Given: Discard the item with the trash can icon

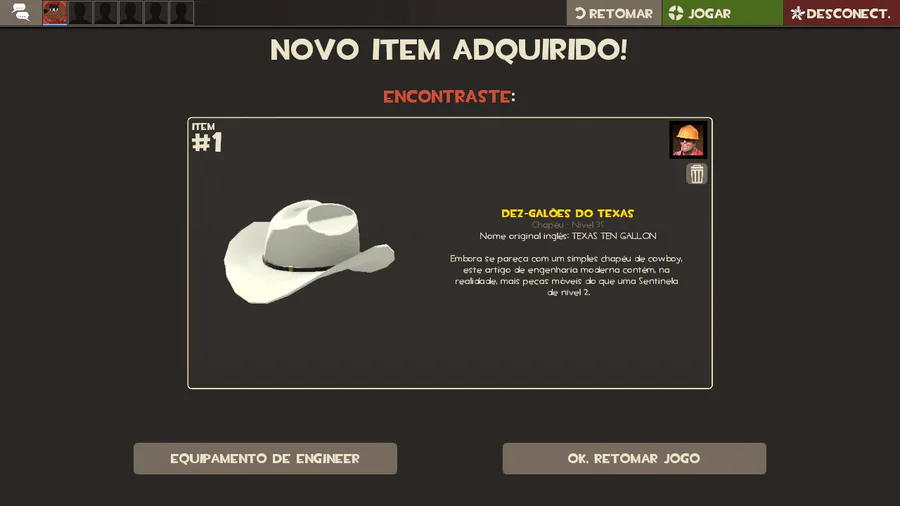Looking at the screenshot, I should (x=696, y=174).
